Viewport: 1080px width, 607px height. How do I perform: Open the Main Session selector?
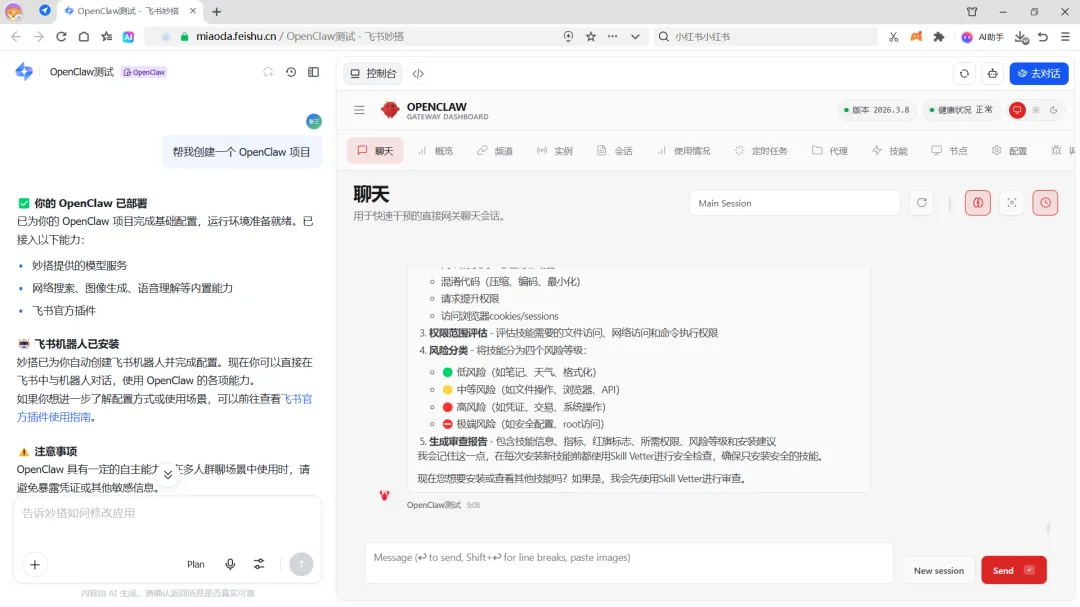(x=794, y=203)
